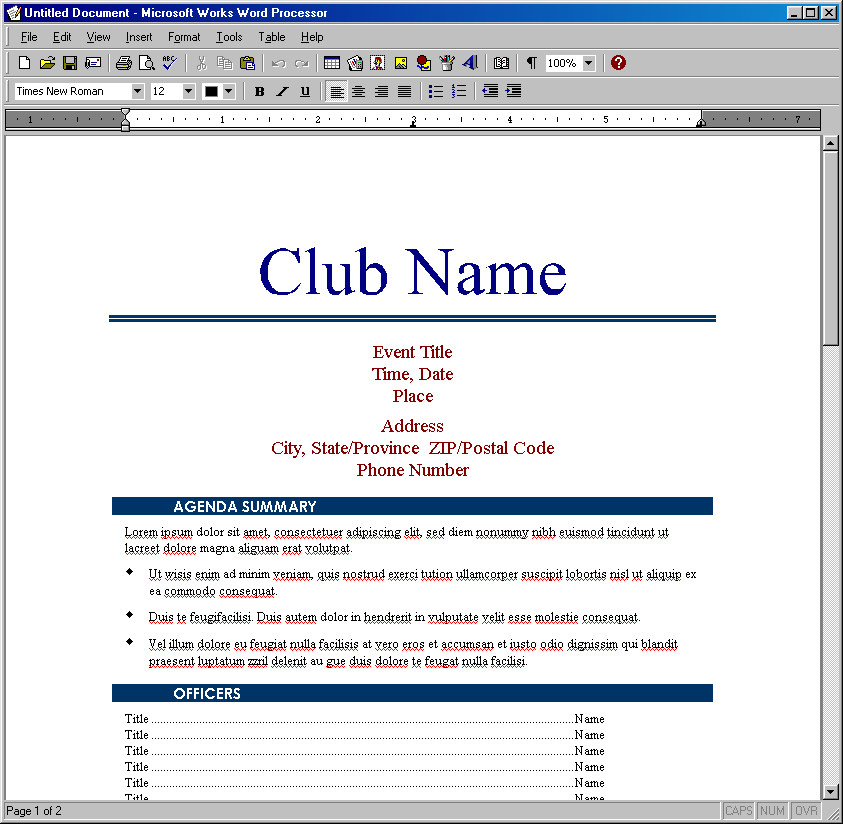The height and width of the screenshot is (824, 843).
Task: Click the "Time, Date" line
Action: 412,374
